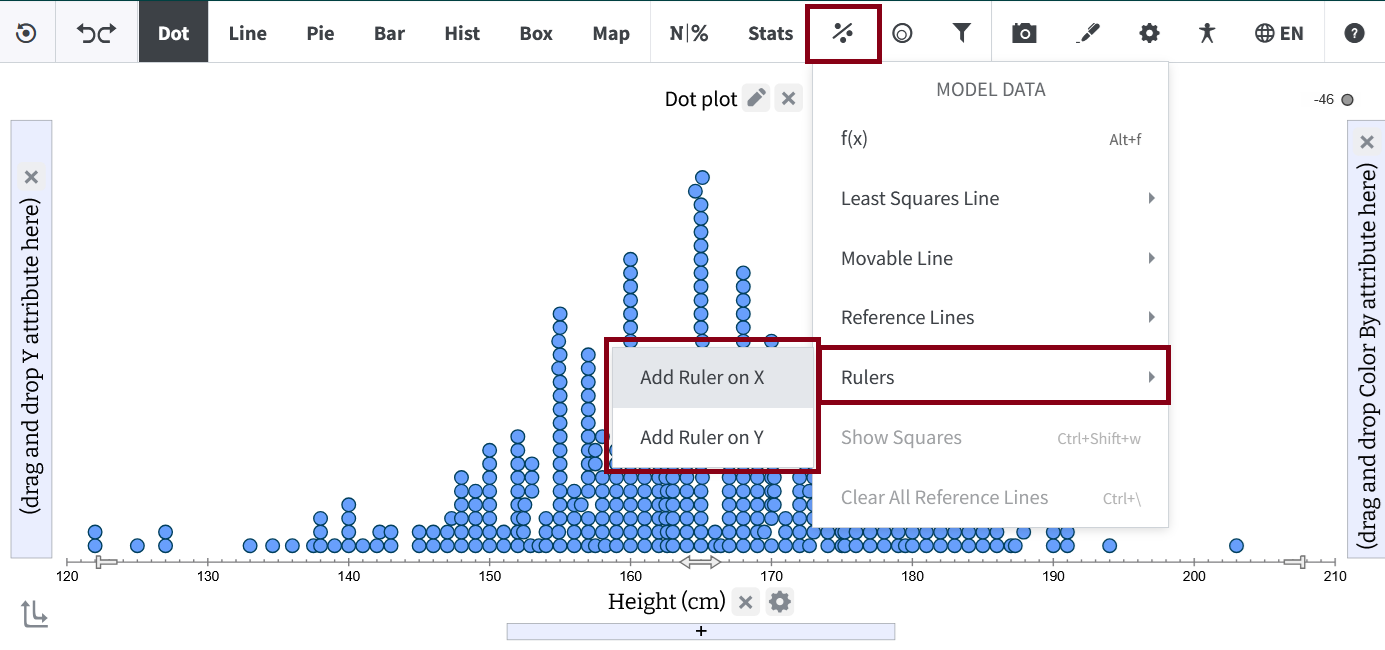Click the help question mark icon

click(1354, 33)
